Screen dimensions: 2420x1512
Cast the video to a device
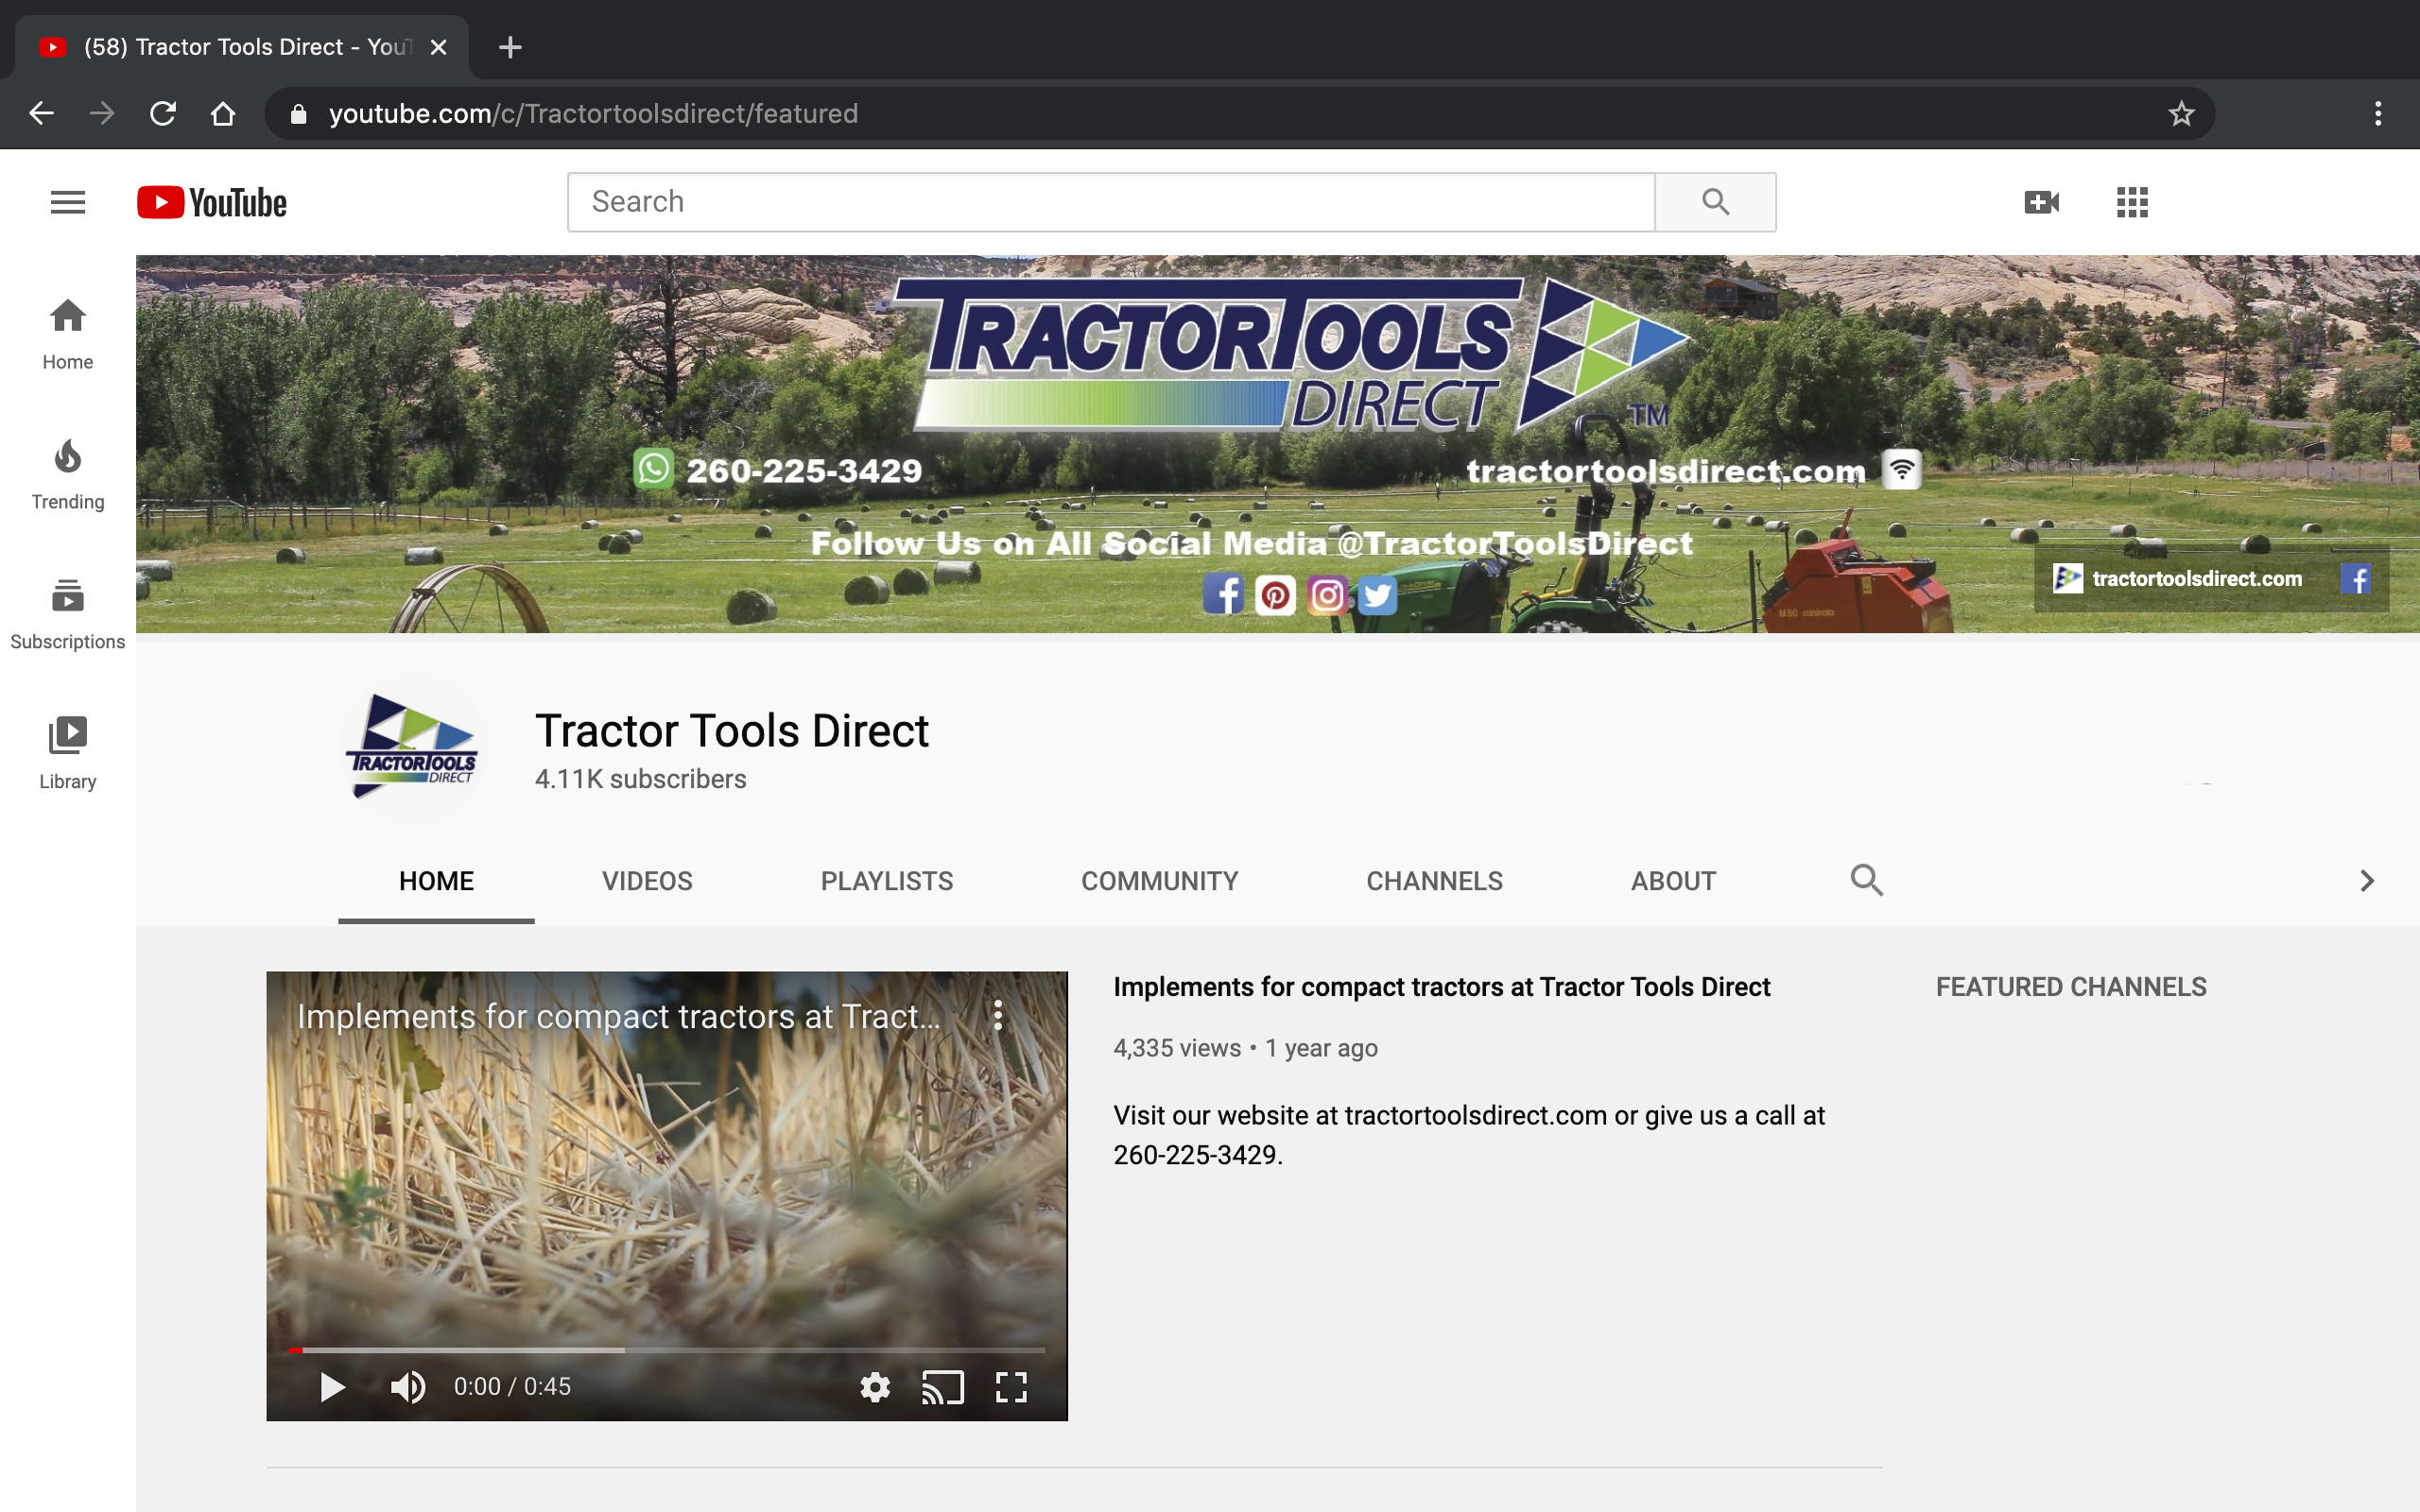[942, 1387]
